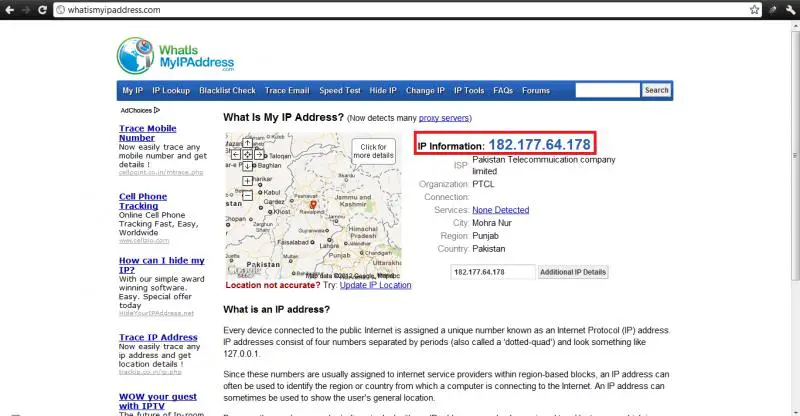
Task: Follow the proxy servers link
Action: click(444, 118)
